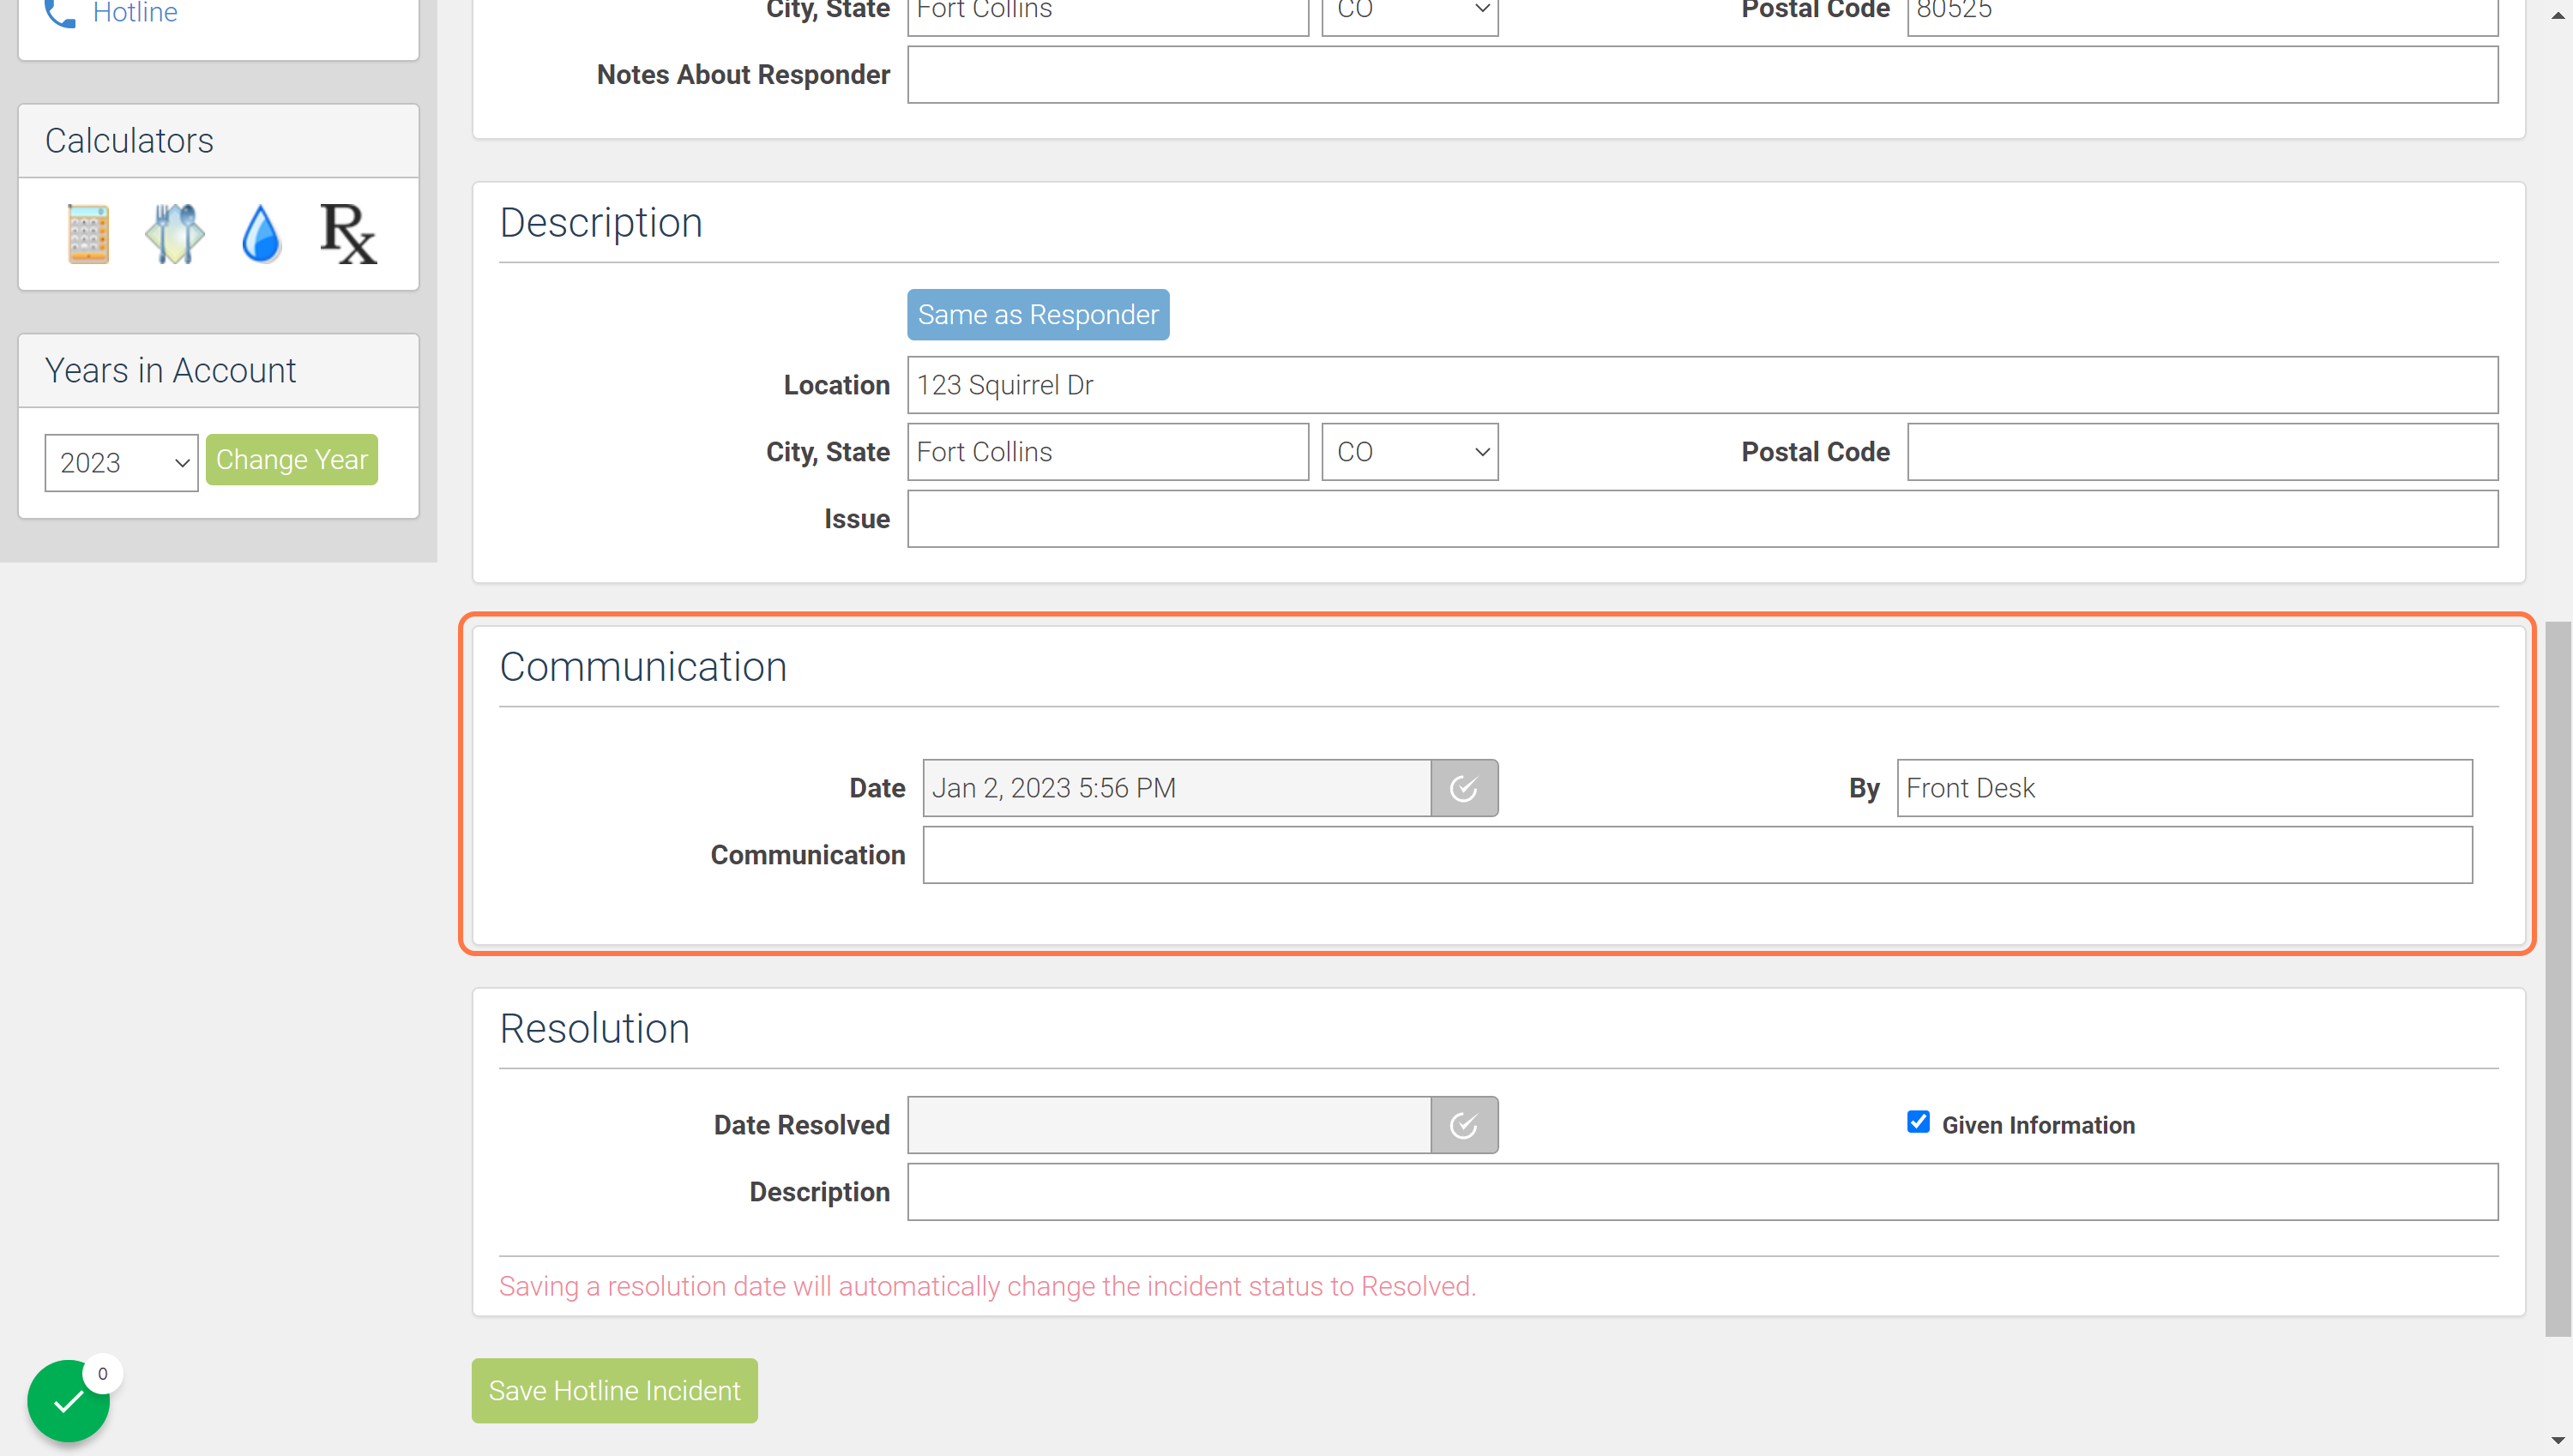Click Save Hotline Incident button
Image resolution: width=2573 pixels, height=1456 pixels.
pyautogui.click(x=614, y=1390)
